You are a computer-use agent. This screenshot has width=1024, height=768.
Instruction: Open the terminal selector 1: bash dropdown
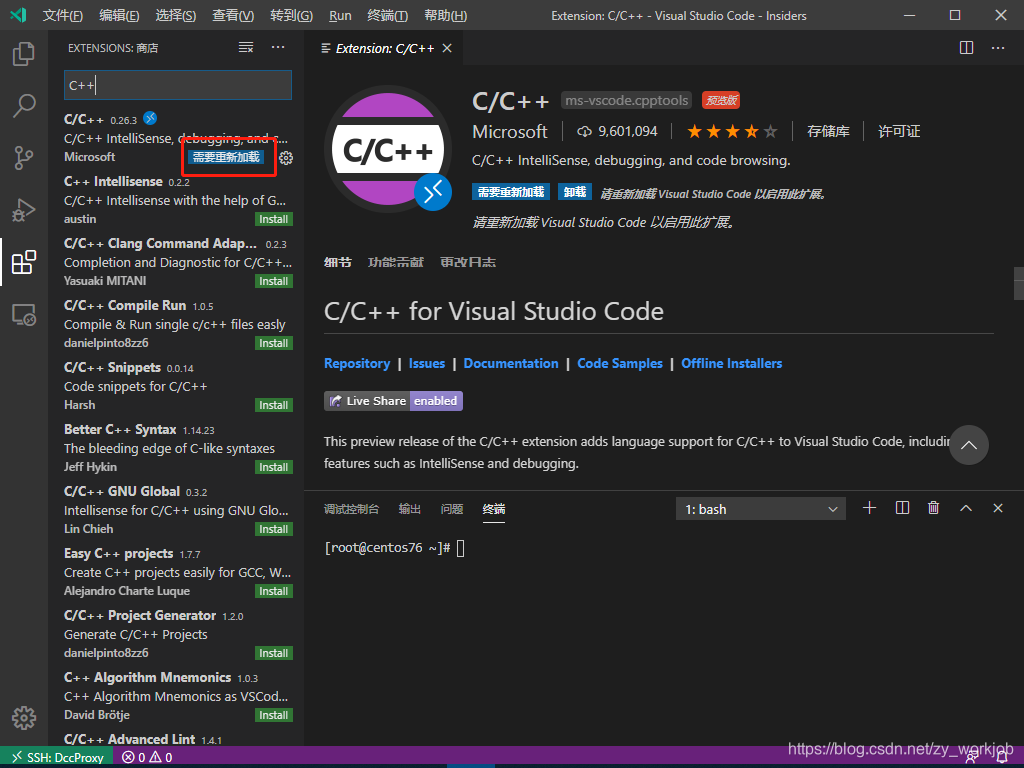pyautogui.click(x=761, y=509)
